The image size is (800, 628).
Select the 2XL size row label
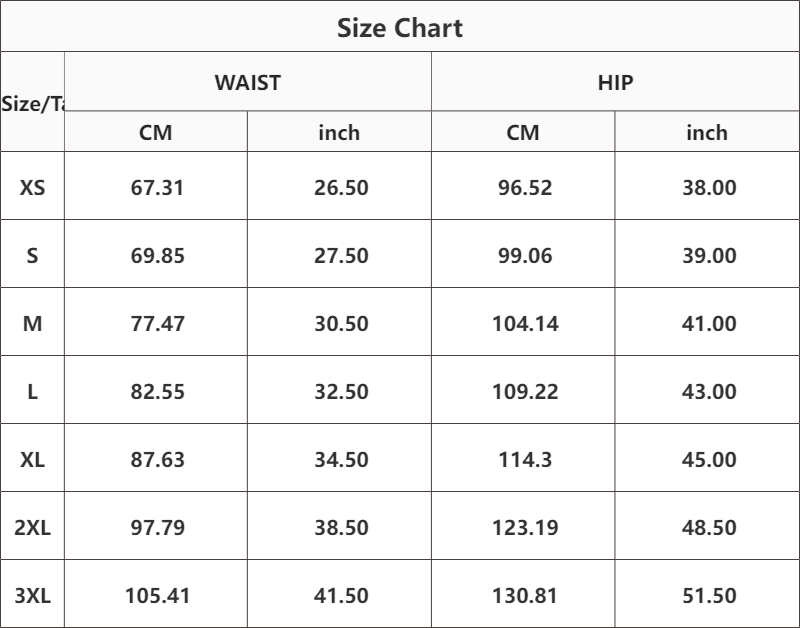(33, 527)
